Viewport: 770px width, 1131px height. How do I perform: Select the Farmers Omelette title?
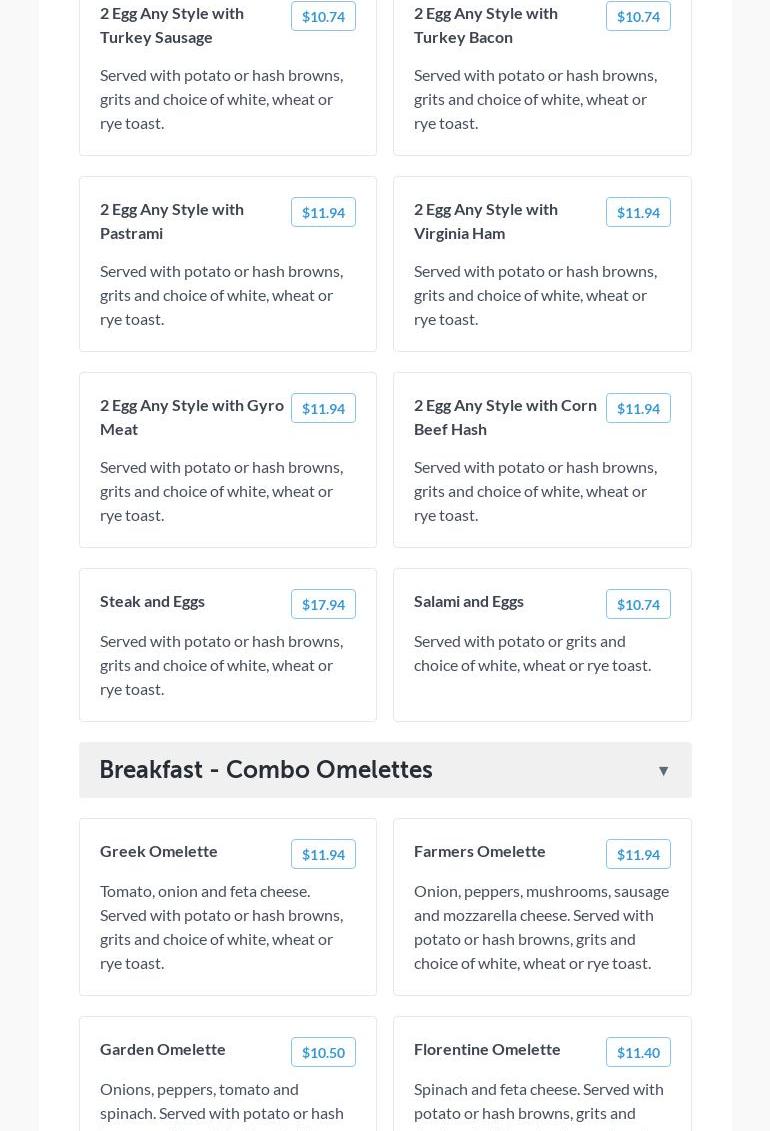coord(480,851)
